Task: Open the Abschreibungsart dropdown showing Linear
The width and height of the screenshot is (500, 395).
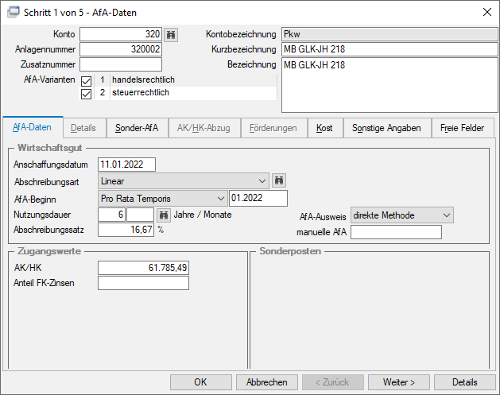Action: (184, 181)
